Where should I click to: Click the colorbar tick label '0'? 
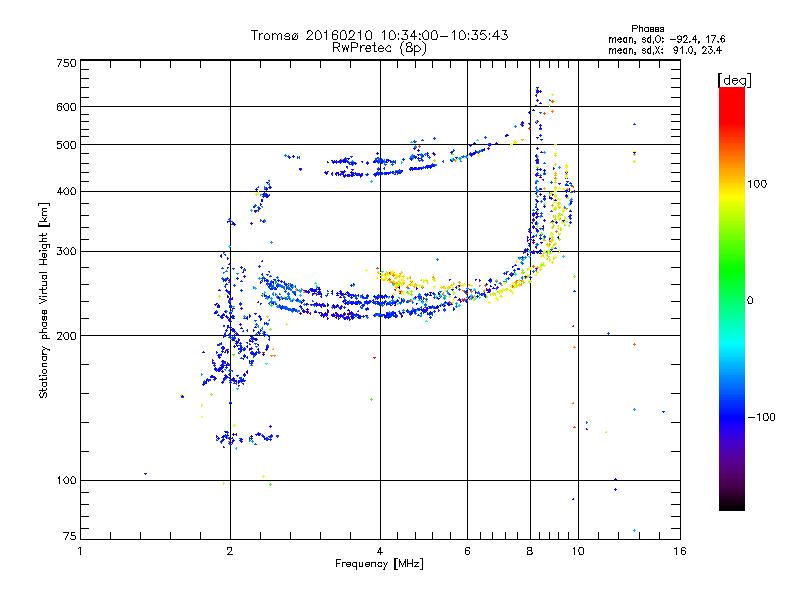(750, 301)
